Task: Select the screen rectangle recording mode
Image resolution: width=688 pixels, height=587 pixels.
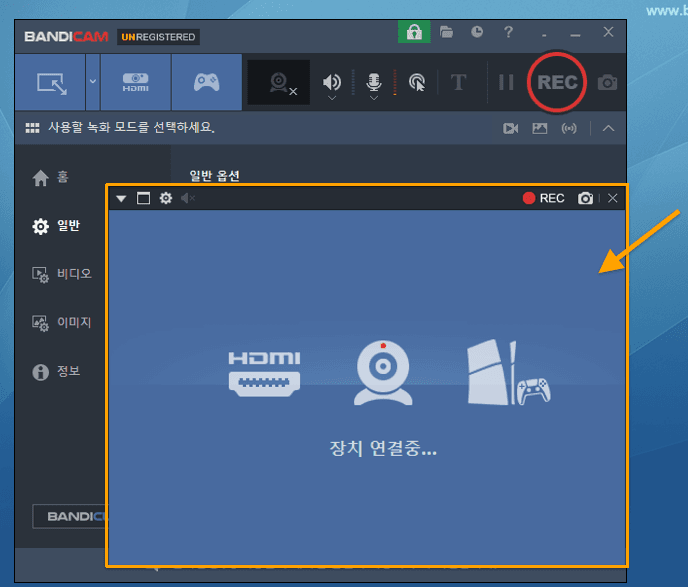Action: pyautogui.click(x=50, y=82)
